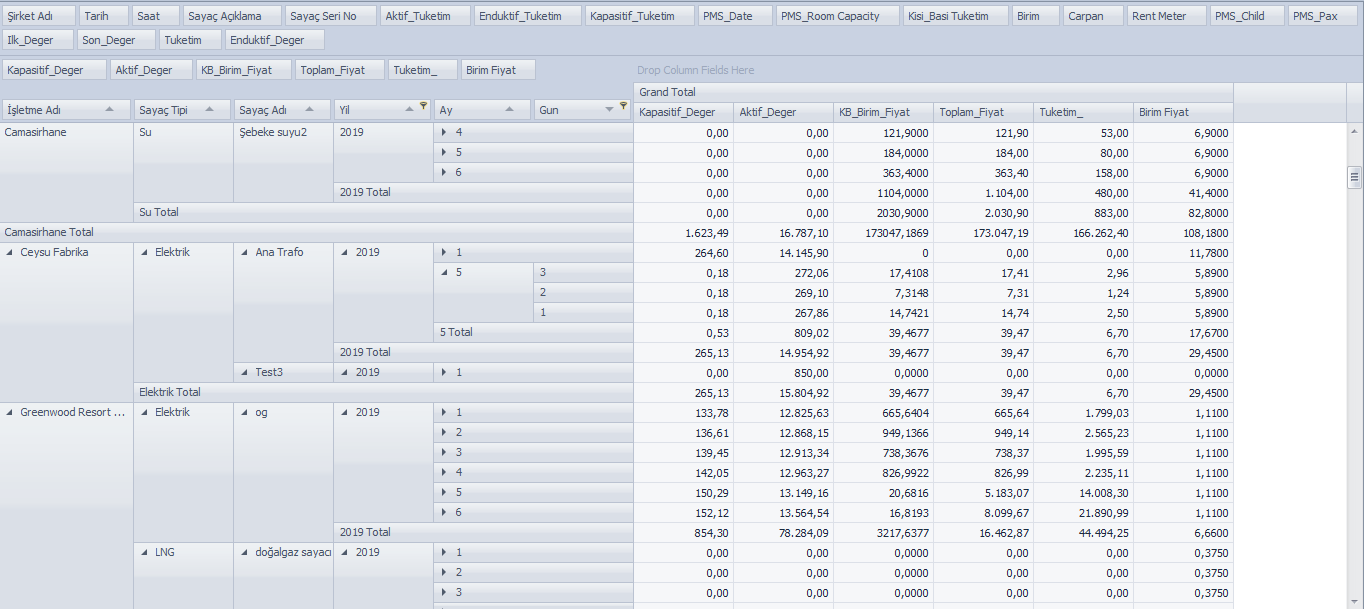Select the Birim field button
Viewport: 1364px width, 609px height.
1036,16
